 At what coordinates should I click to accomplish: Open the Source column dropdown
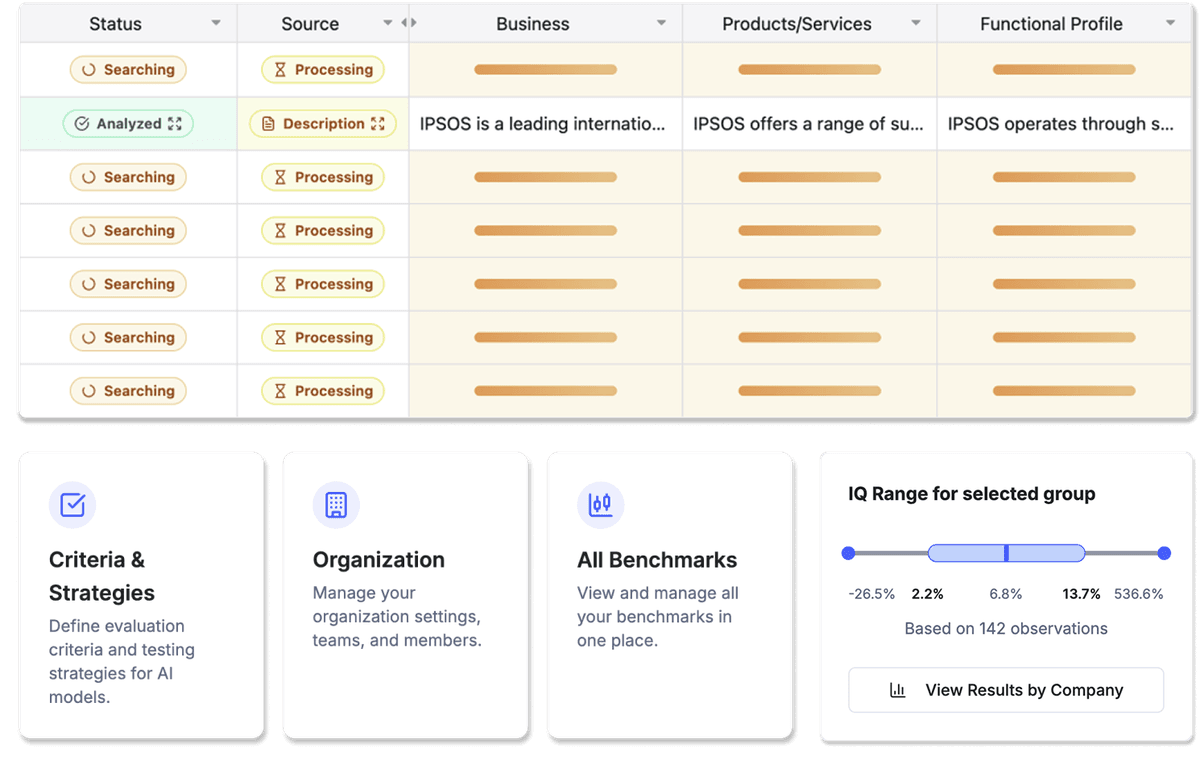(x=388, y=23)
